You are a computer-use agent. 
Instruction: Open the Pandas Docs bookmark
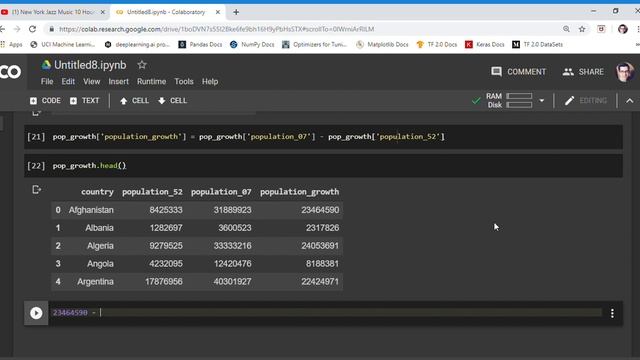200,44
